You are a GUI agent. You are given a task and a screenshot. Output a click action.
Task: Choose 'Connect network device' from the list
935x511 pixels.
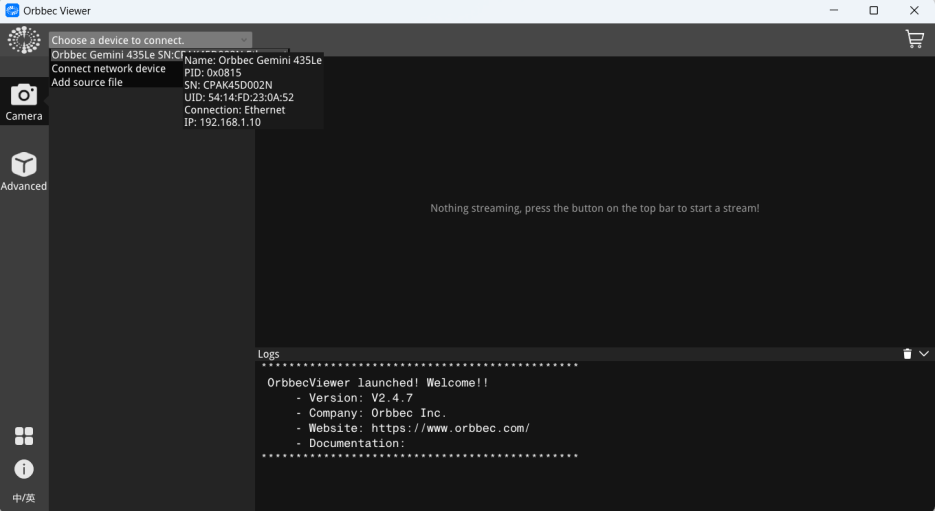pyautogui.click(x=108, y=69)
